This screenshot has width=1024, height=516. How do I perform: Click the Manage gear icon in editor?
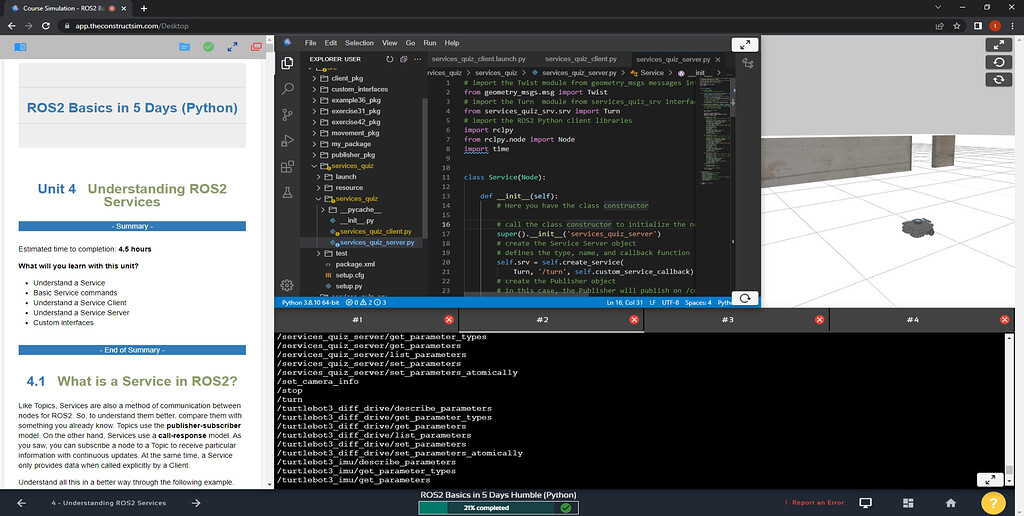point(287,285)
